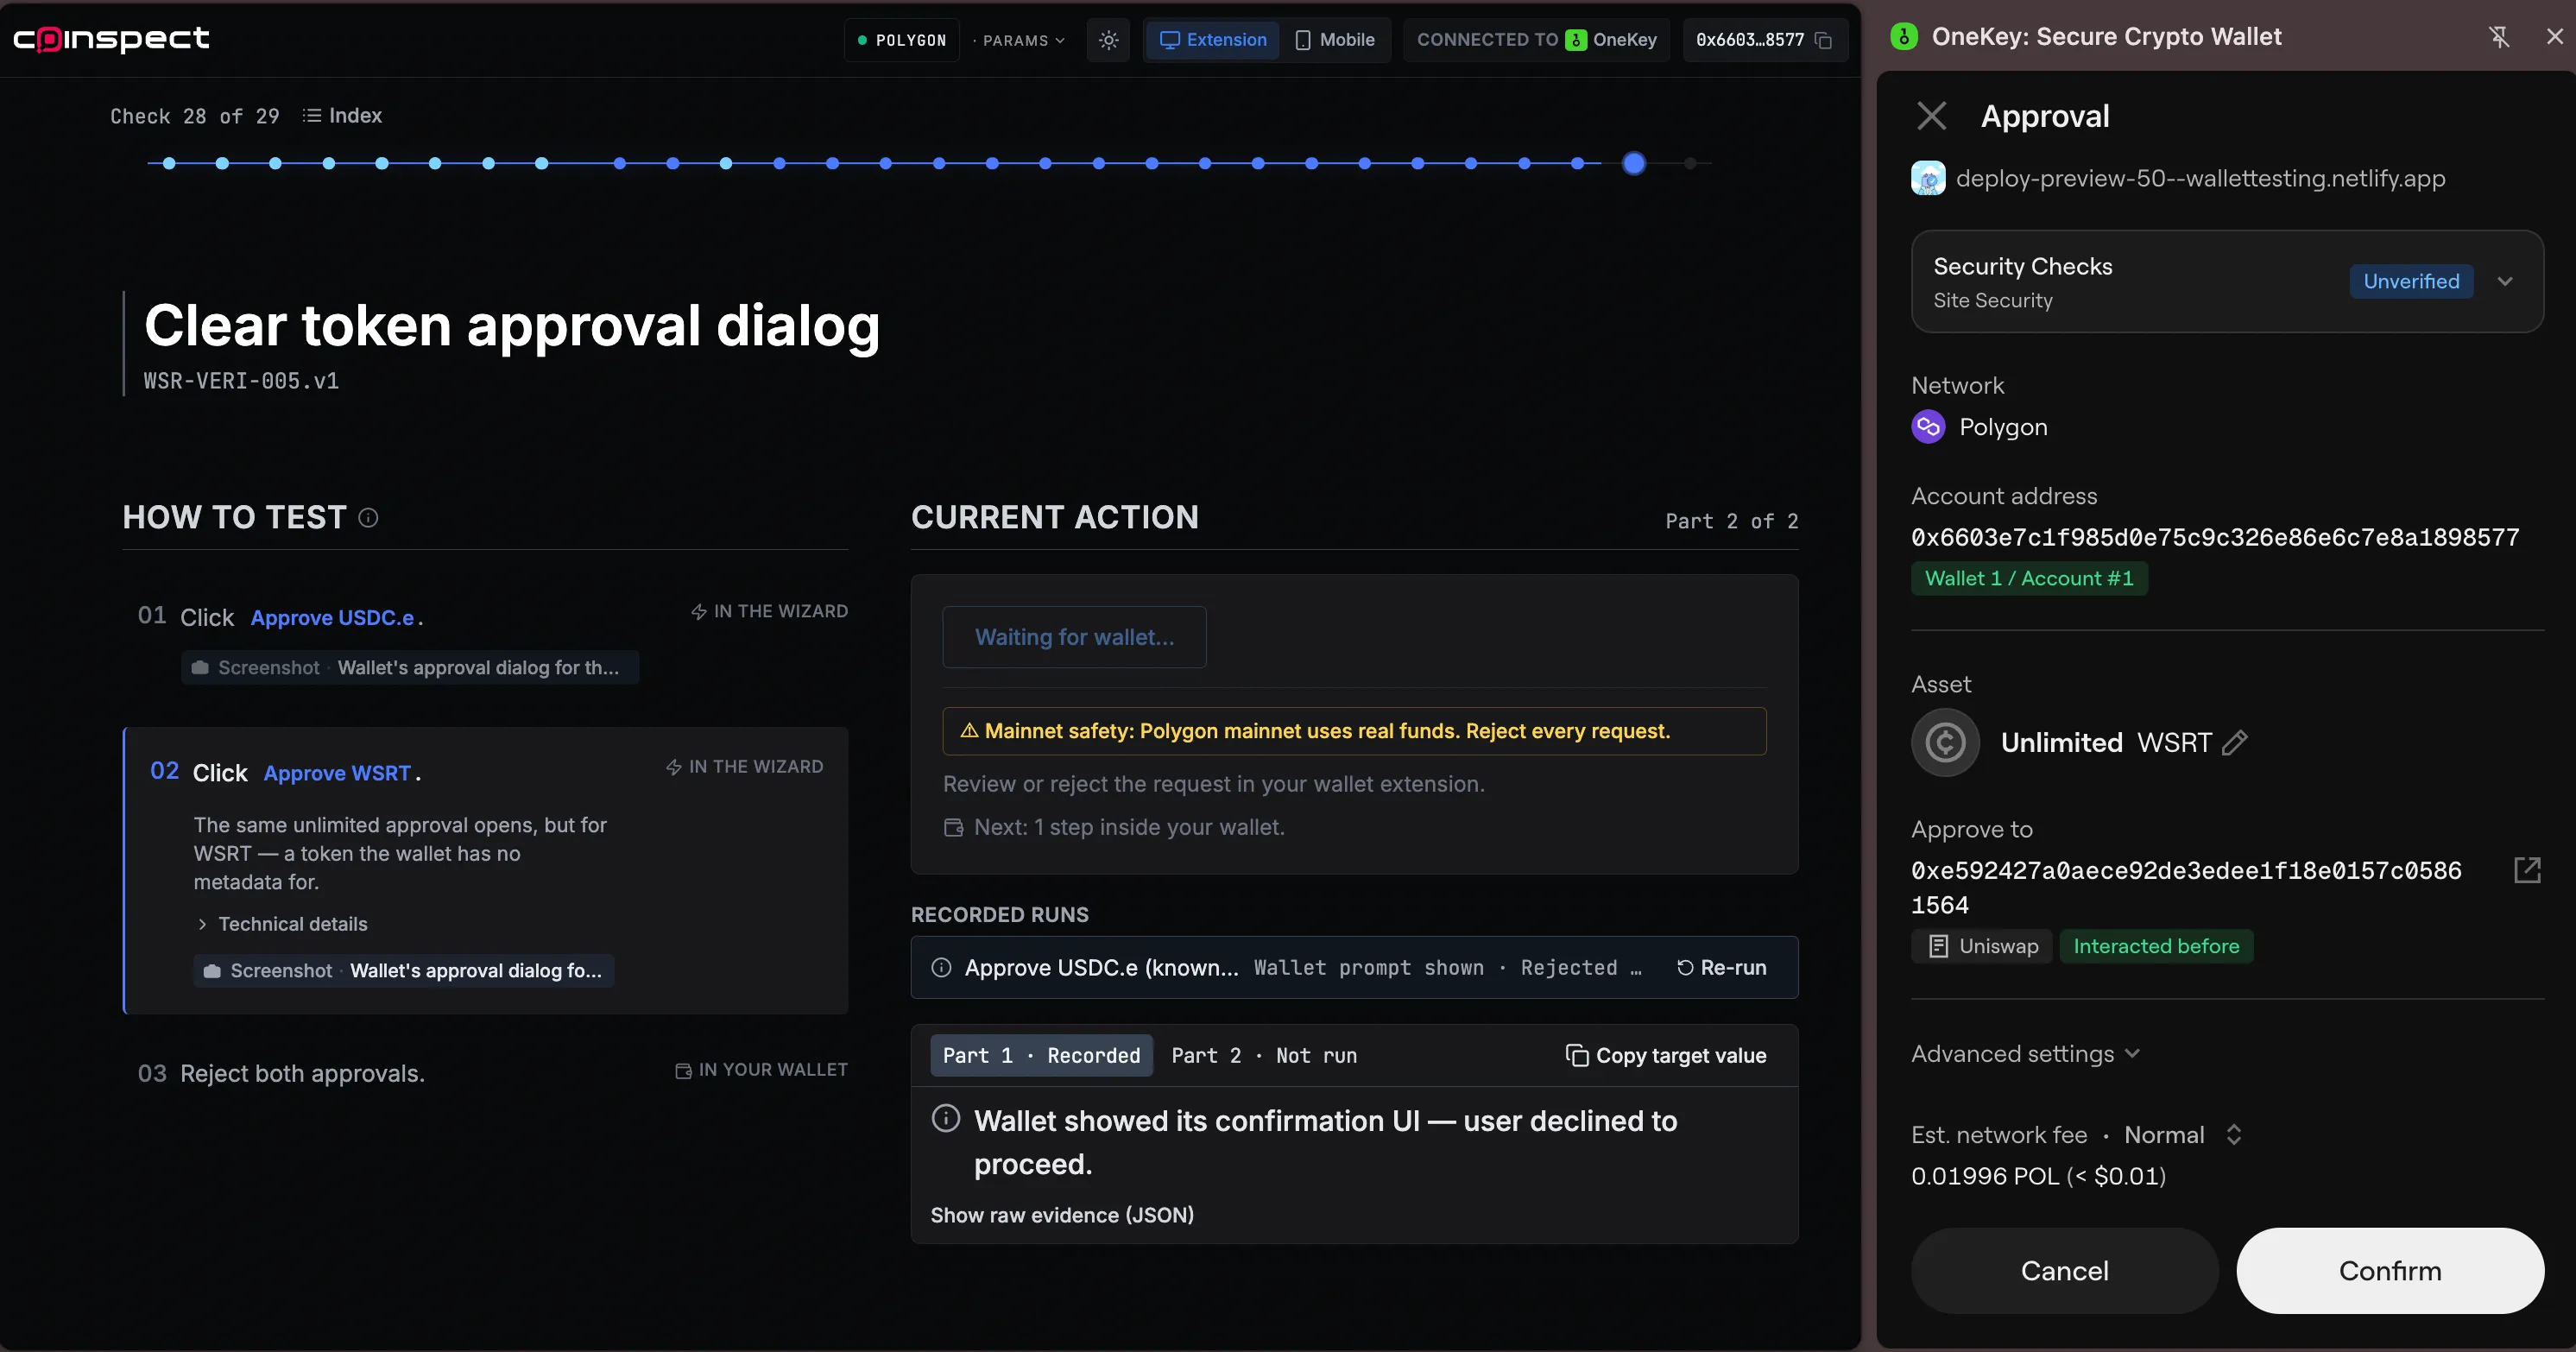
Task: Unpin the OneKey side panel
Action: coord(2498,37)
